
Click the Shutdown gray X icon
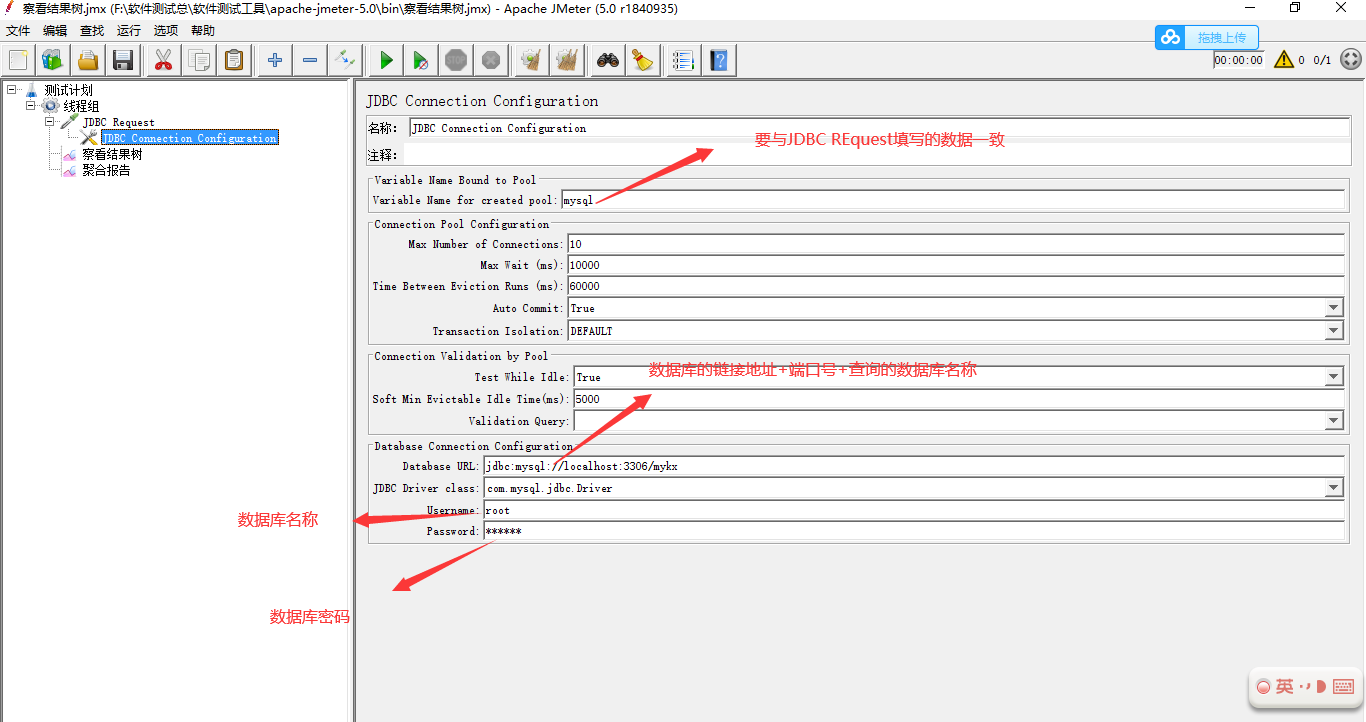(x=491, y=60)
